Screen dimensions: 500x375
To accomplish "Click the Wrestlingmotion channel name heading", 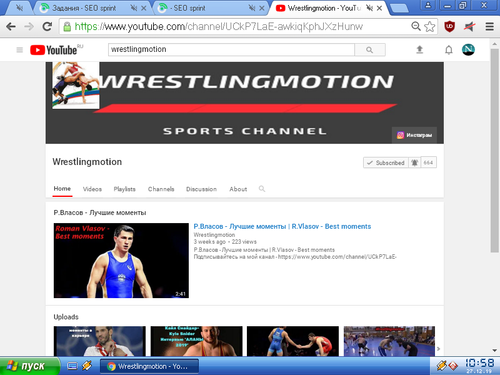I will 87,162.
